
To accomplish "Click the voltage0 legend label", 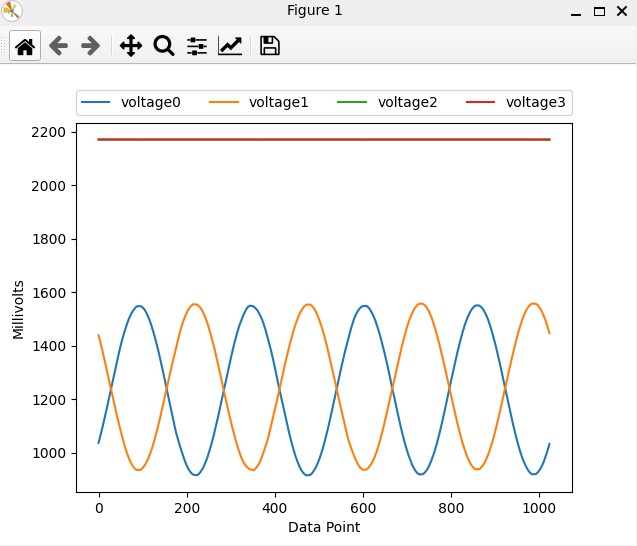I will (151, 102).
